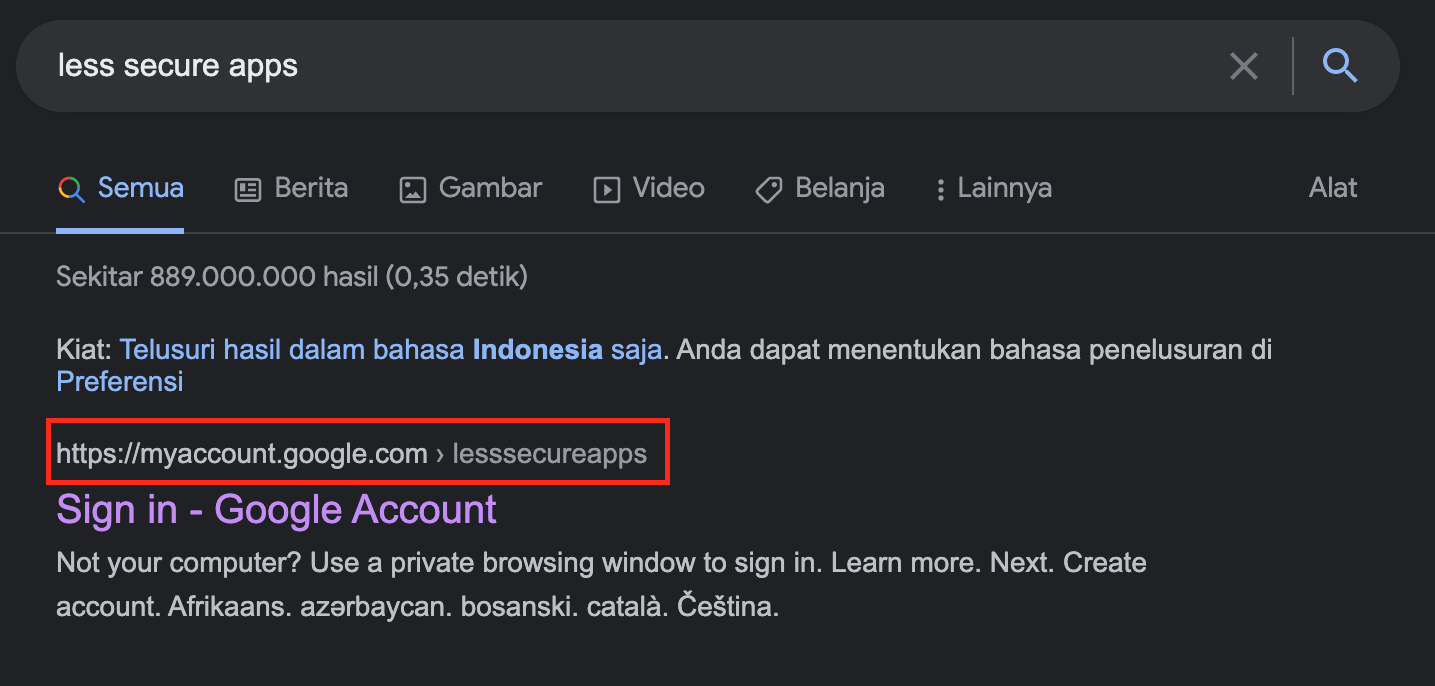Click the highlighted myaccount.google.com breadcrumb URL

tap(242, 453)
